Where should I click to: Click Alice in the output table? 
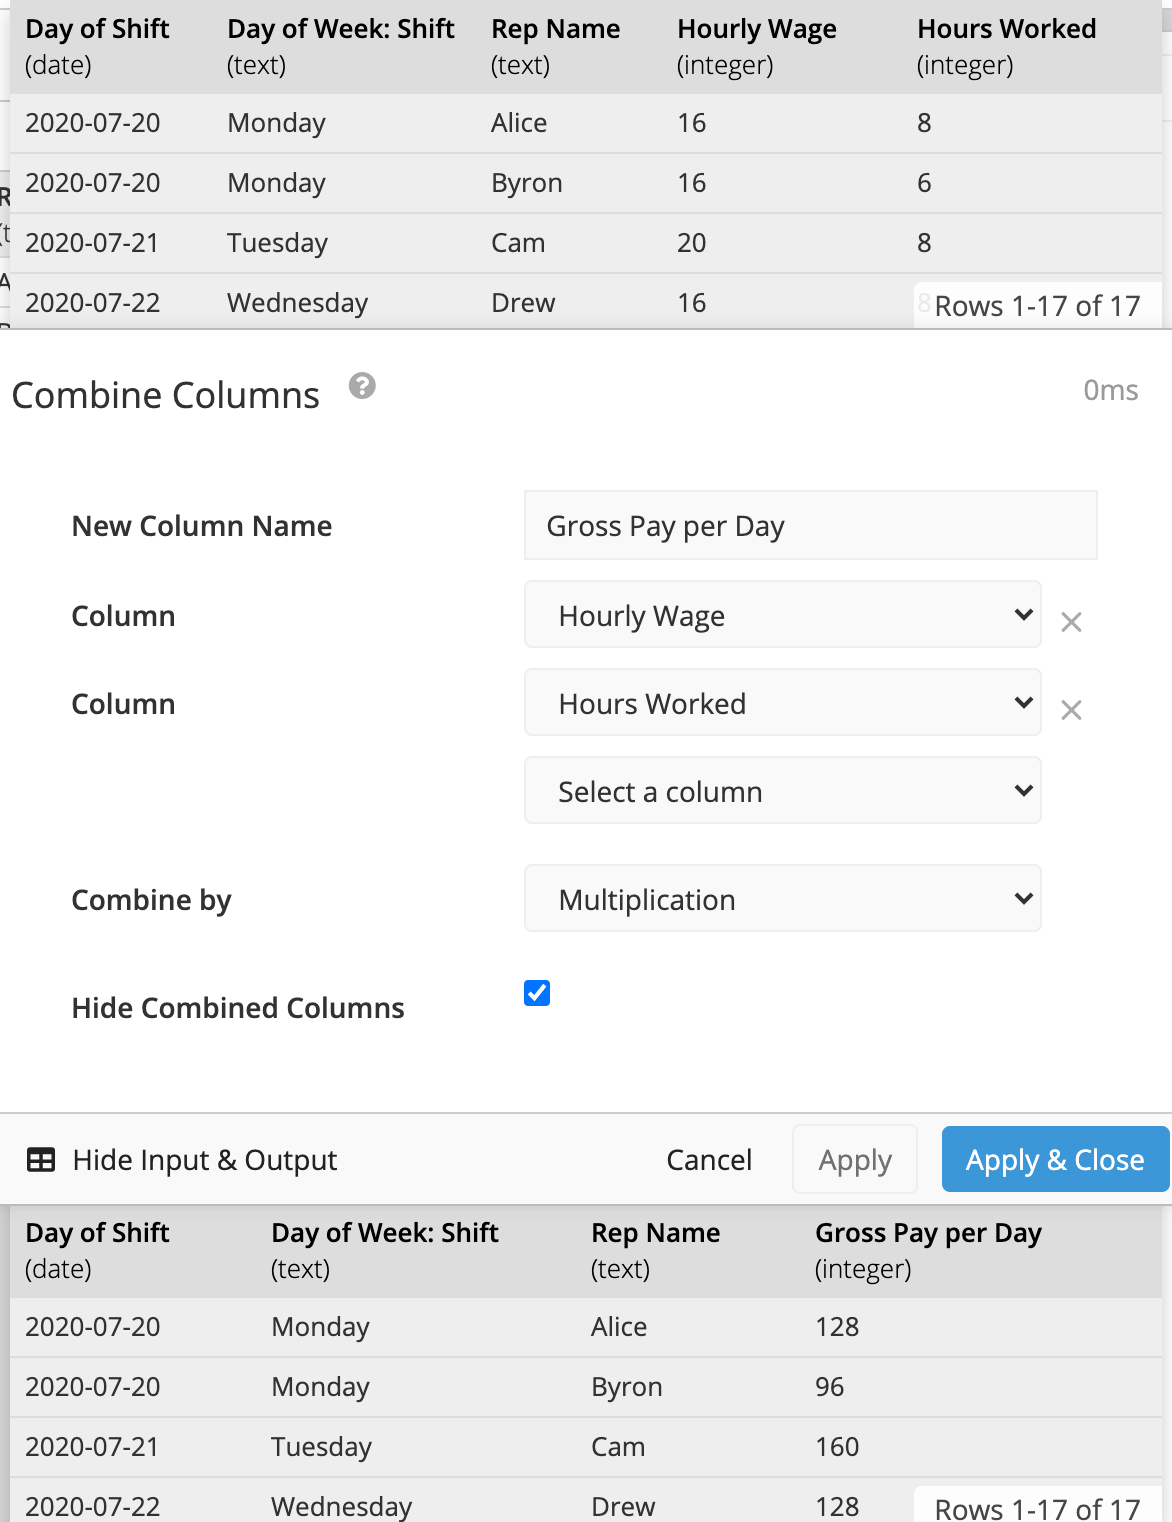pyautogui.click(x=619, y=1327)
